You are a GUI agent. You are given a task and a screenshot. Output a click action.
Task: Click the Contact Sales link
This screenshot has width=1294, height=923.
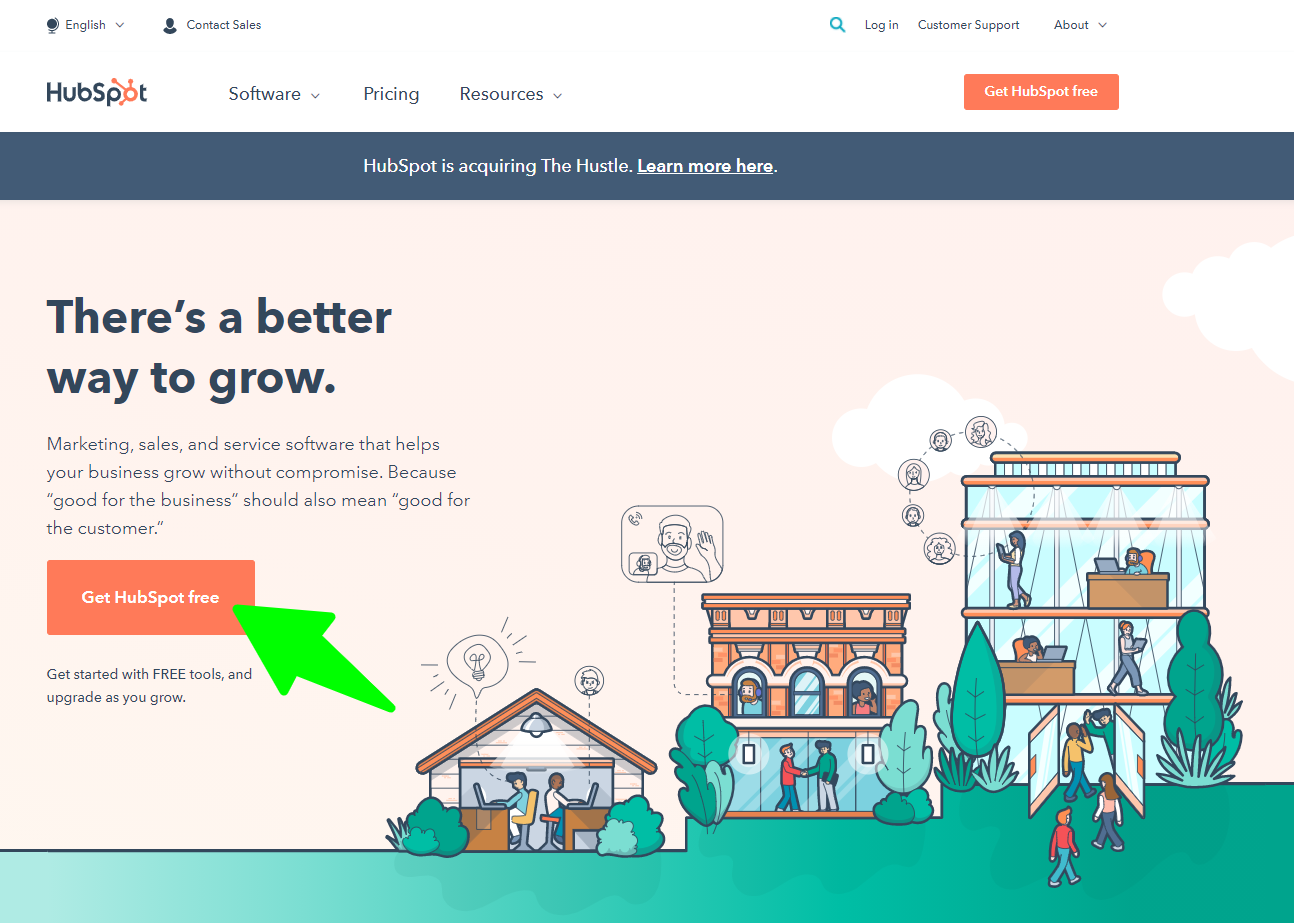pyautogui.click(x=223, y=24)
